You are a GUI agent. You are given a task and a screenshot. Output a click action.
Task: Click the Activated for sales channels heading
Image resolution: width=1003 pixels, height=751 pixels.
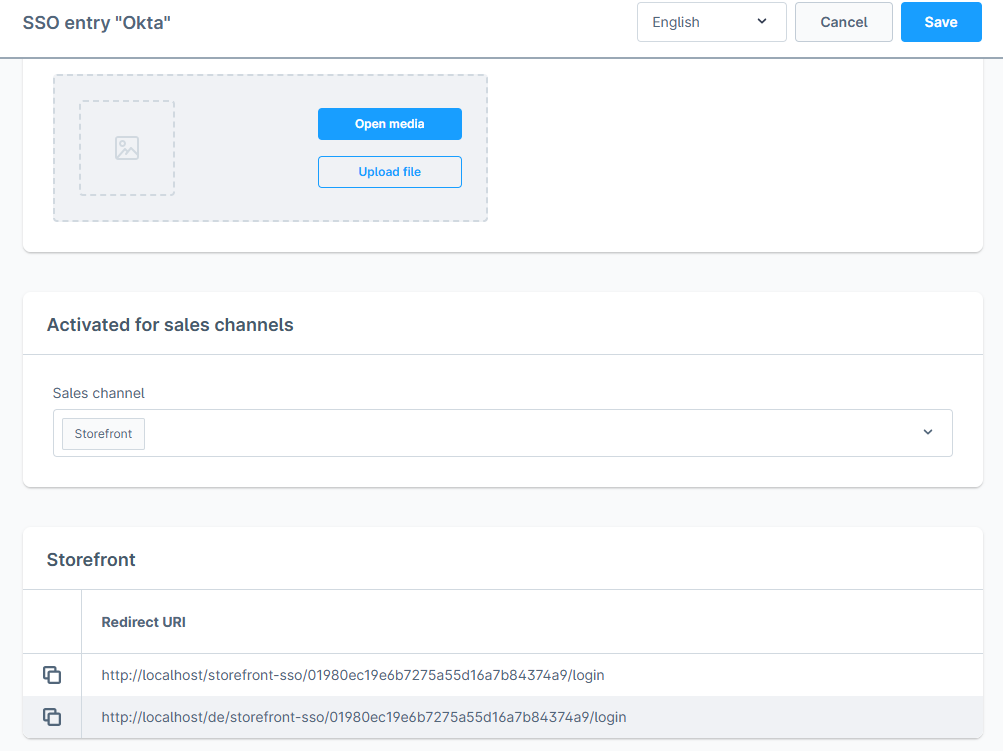[x=170, y=324]
